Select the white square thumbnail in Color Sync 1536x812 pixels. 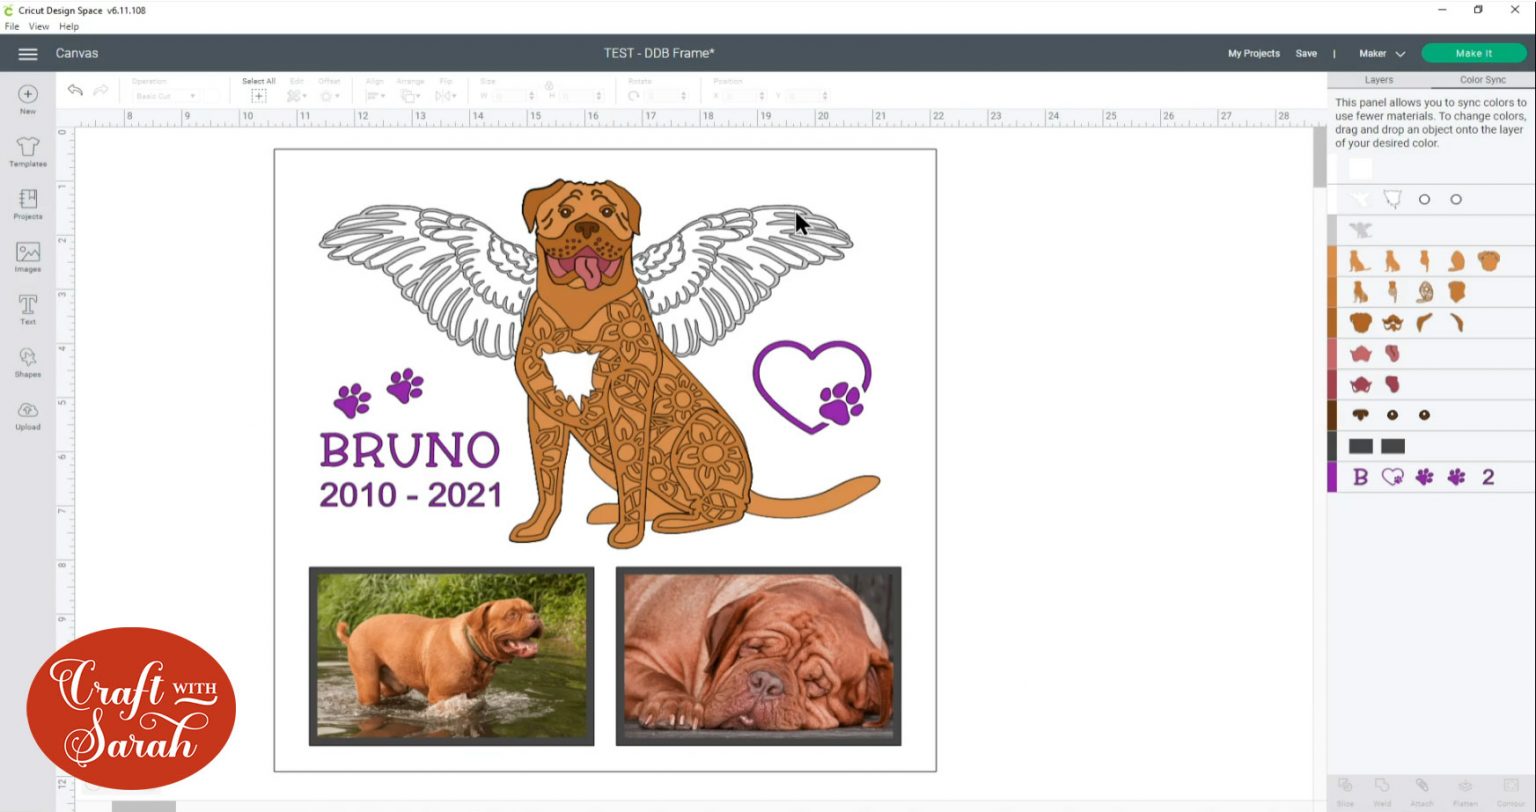(1360, 169)
